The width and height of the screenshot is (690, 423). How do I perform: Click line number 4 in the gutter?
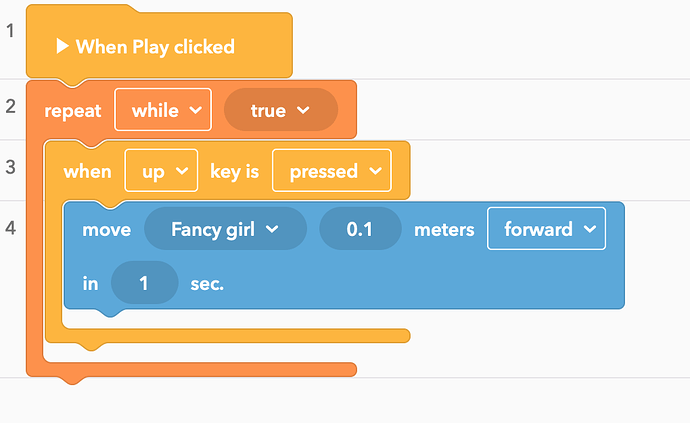pyautogui.click(x=10, y=228)
